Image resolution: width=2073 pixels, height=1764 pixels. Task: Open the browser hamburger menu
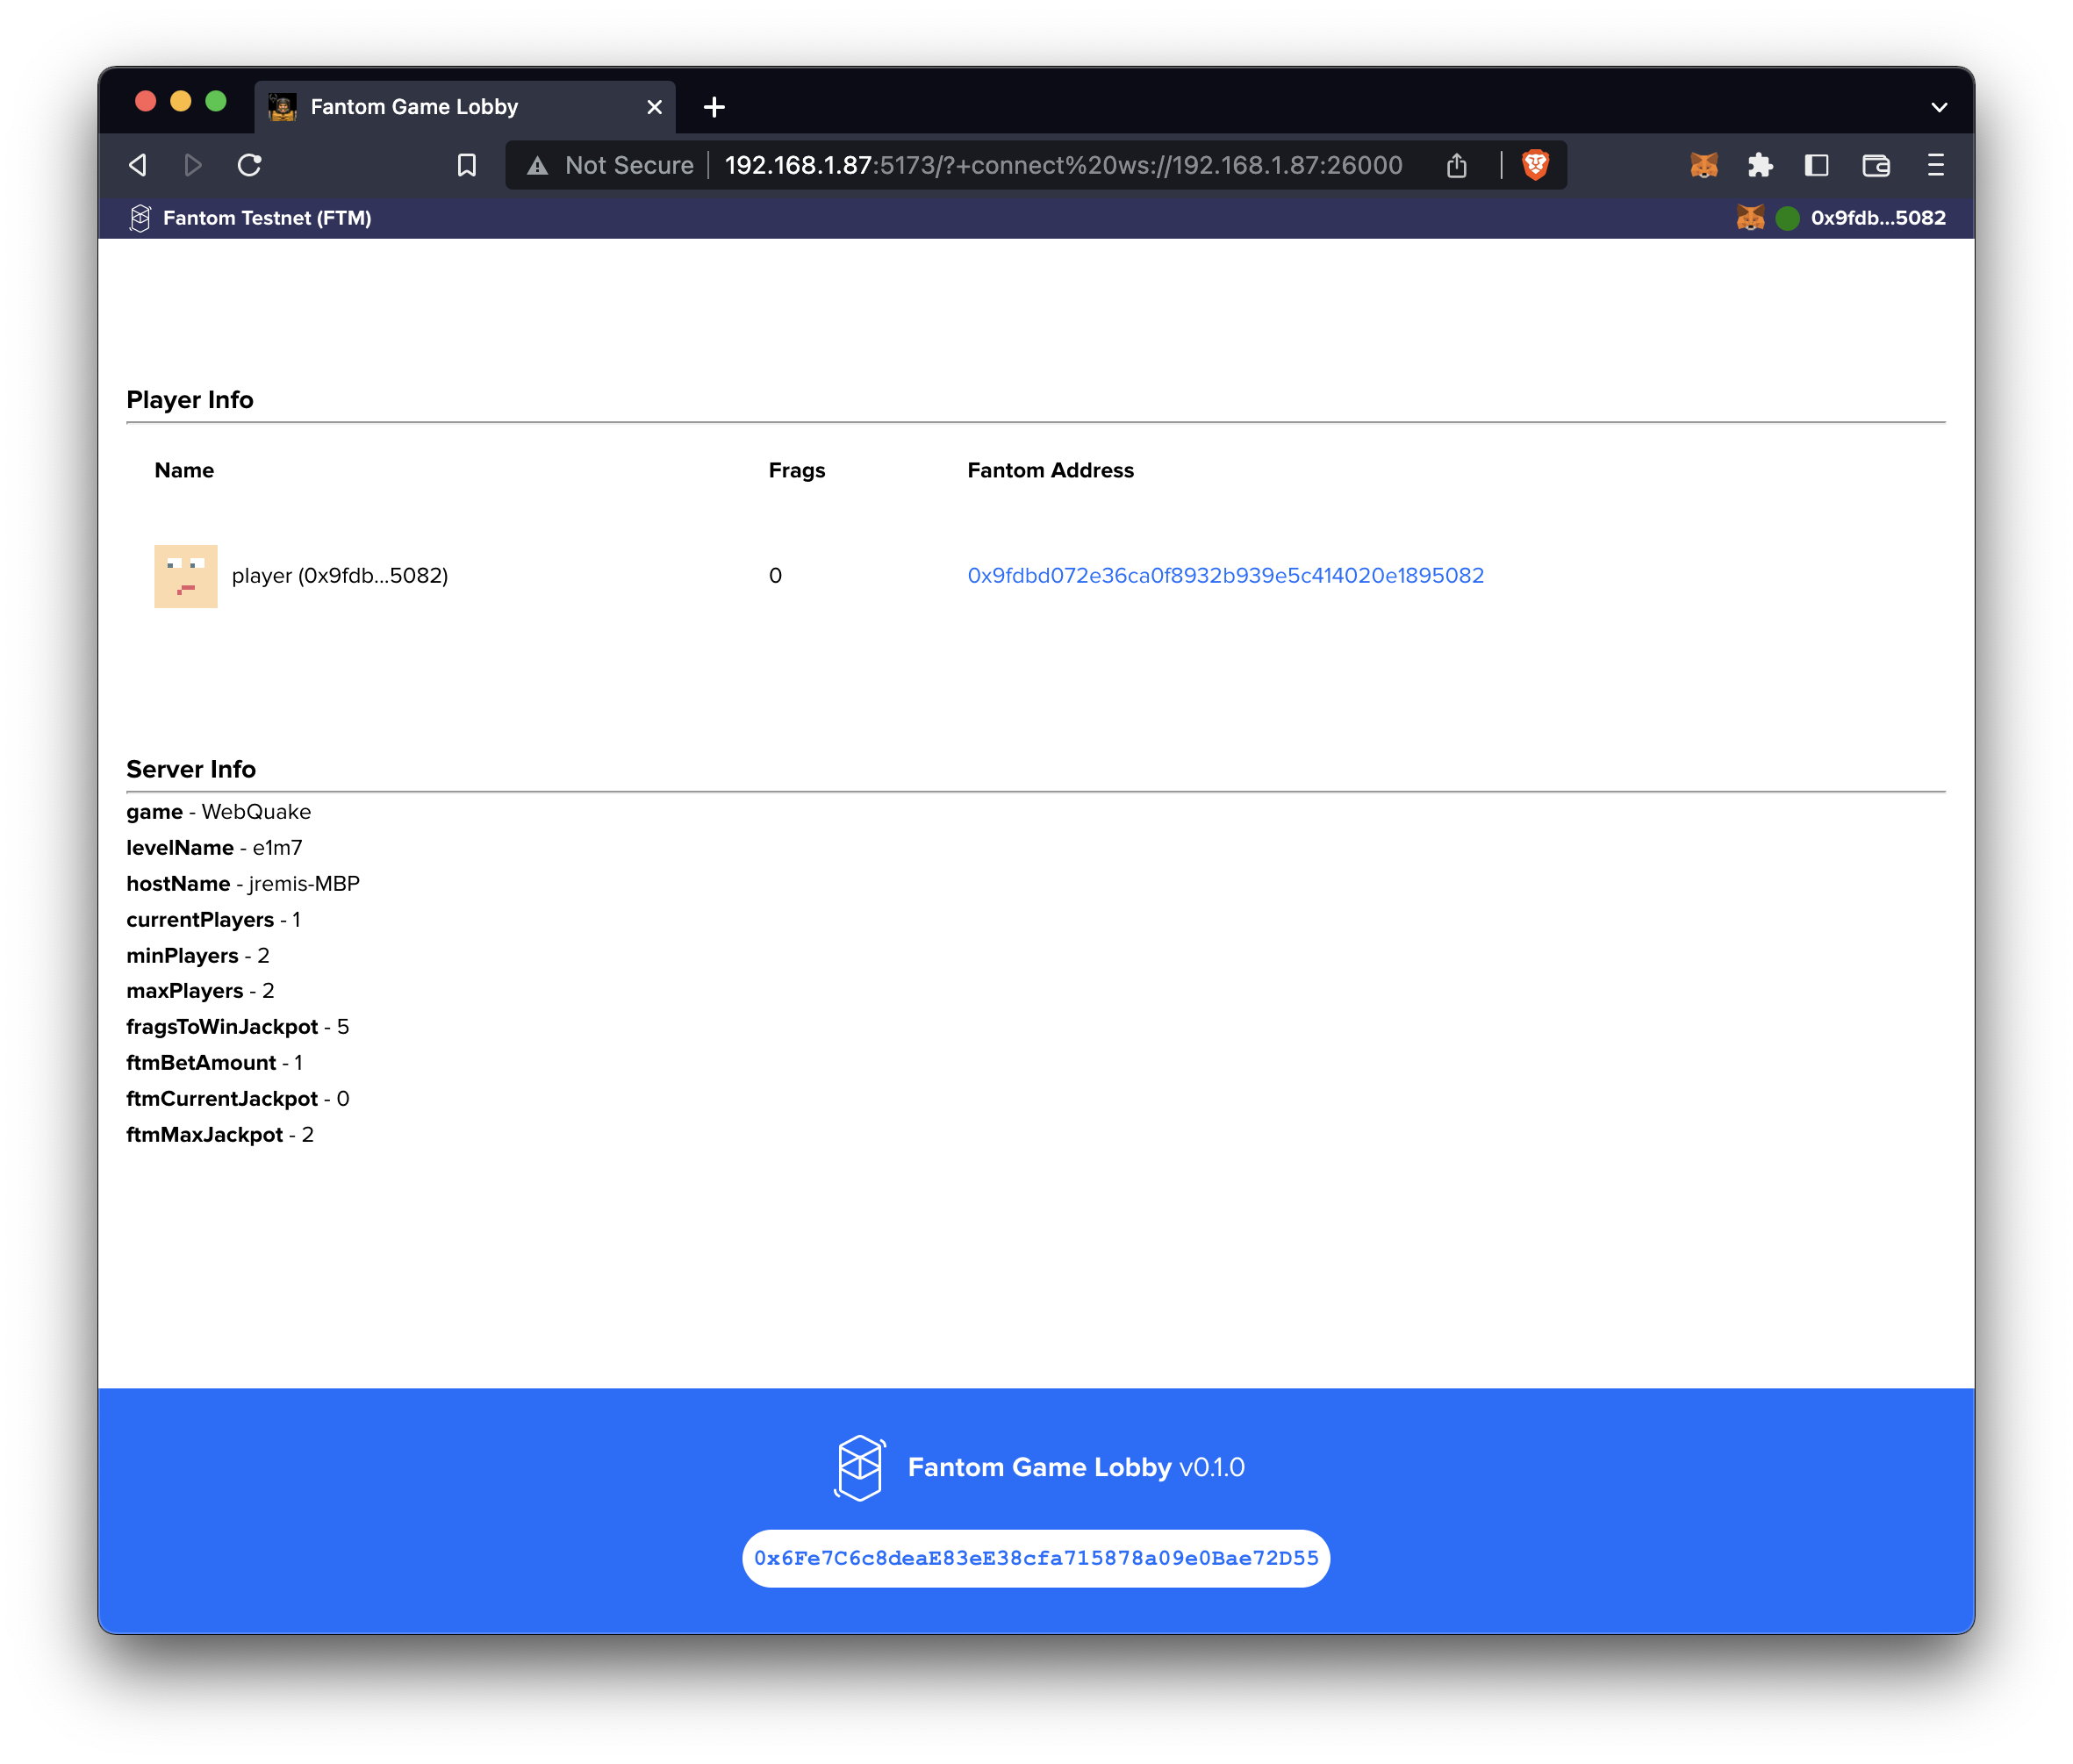(1935, 165)
